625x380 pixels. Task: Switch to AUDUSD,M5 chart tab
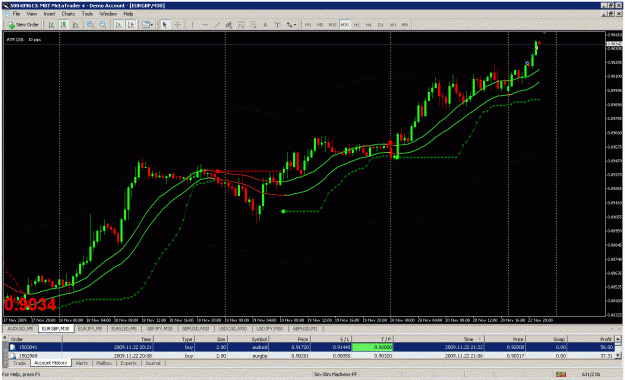pos(20,329)
